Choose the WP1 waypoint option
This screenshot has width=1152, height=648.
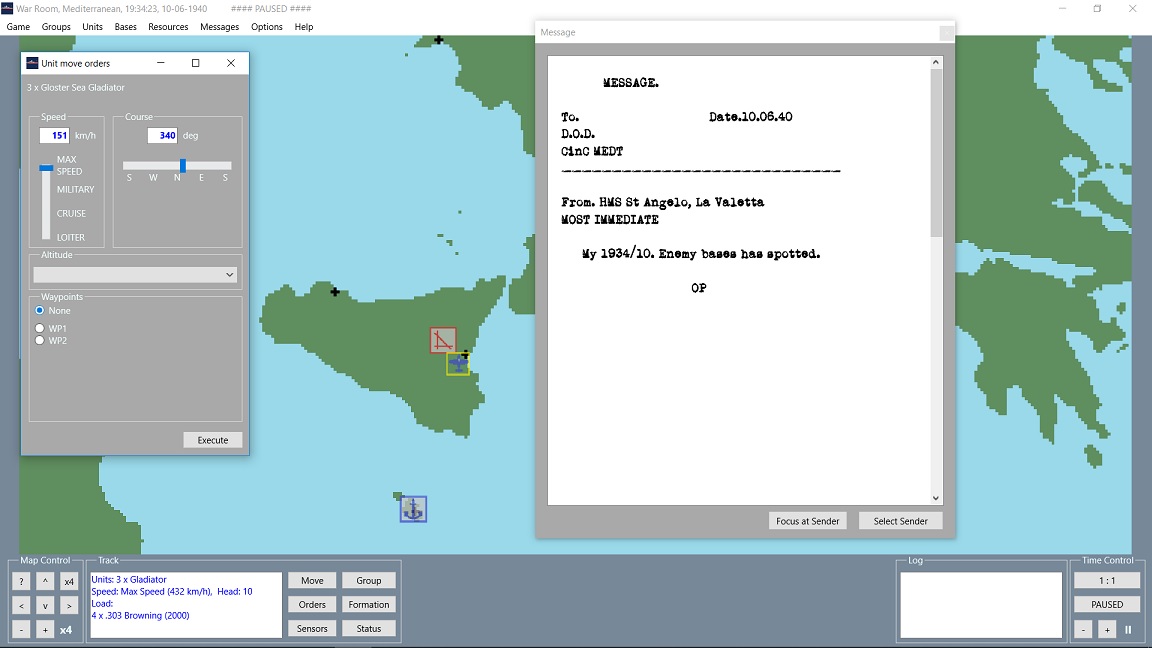point(40,328)
